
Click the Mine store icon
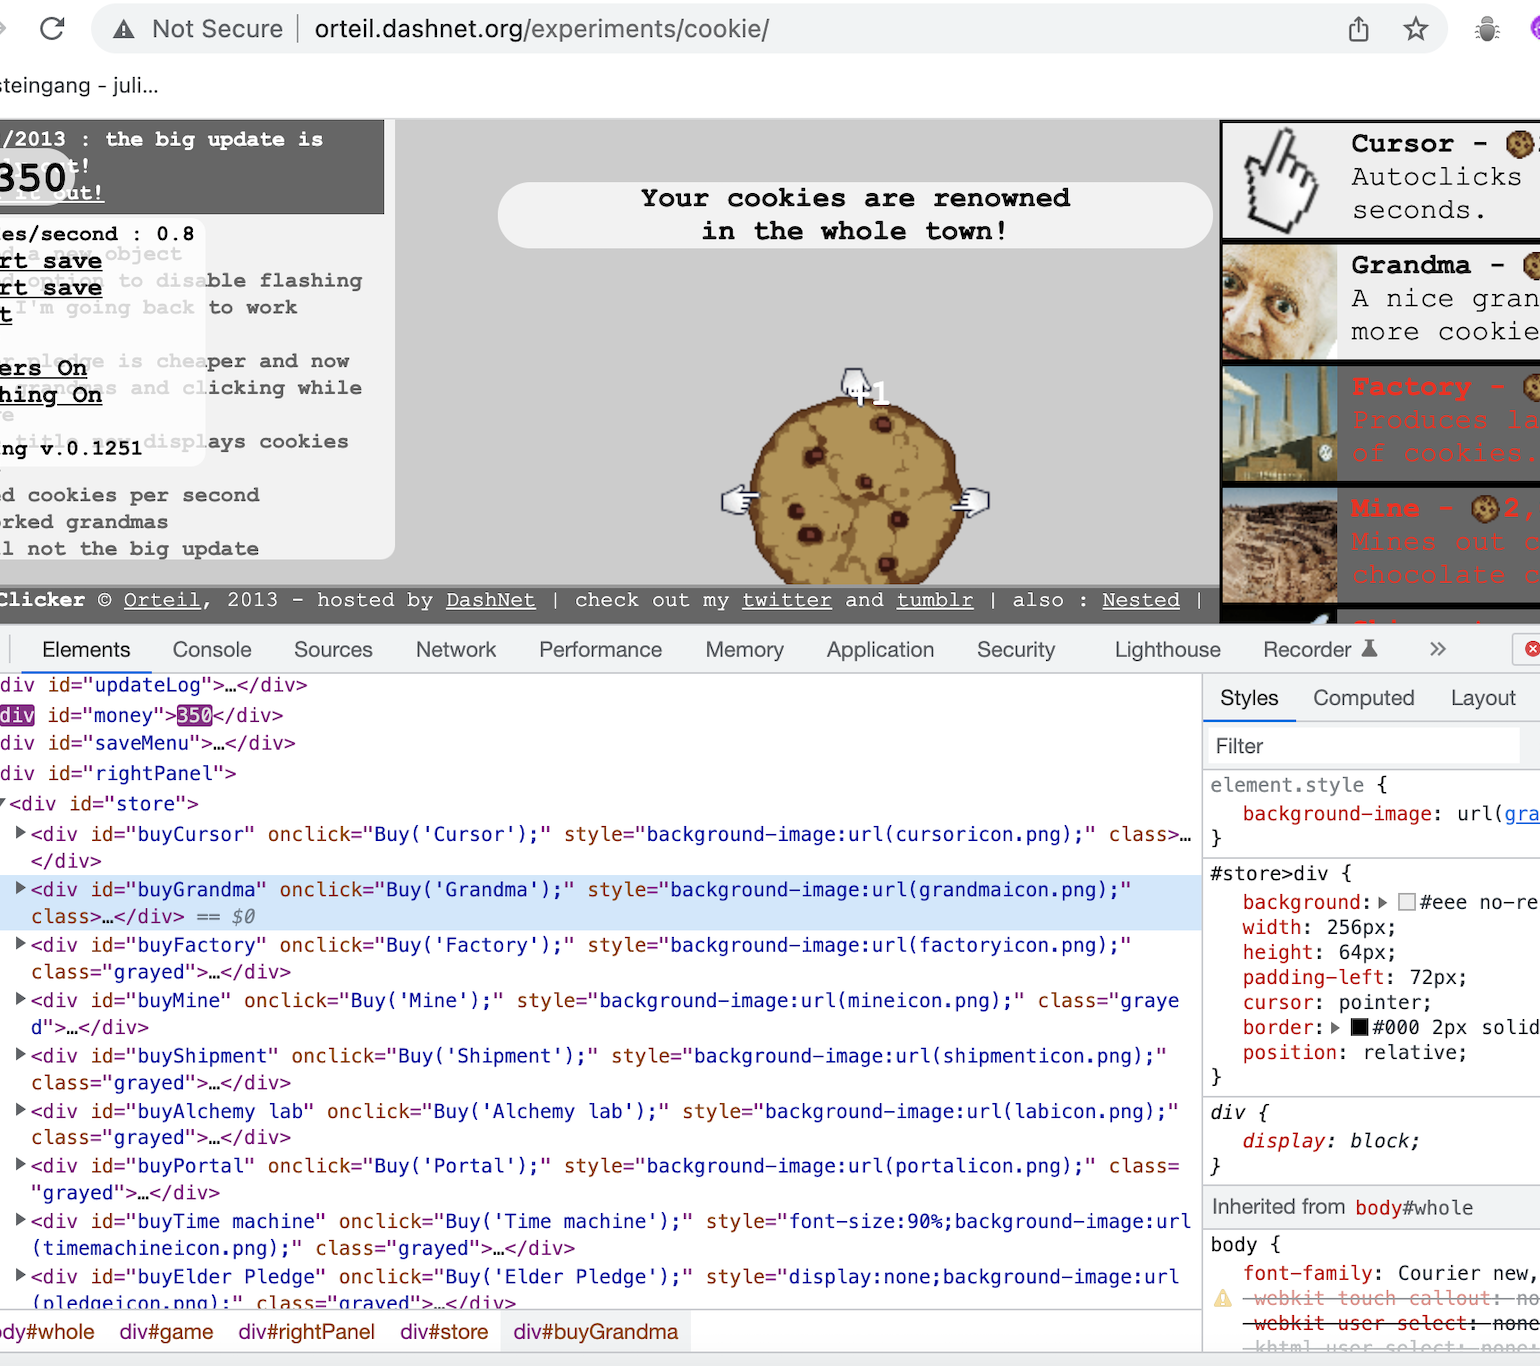pos(1279,544)
